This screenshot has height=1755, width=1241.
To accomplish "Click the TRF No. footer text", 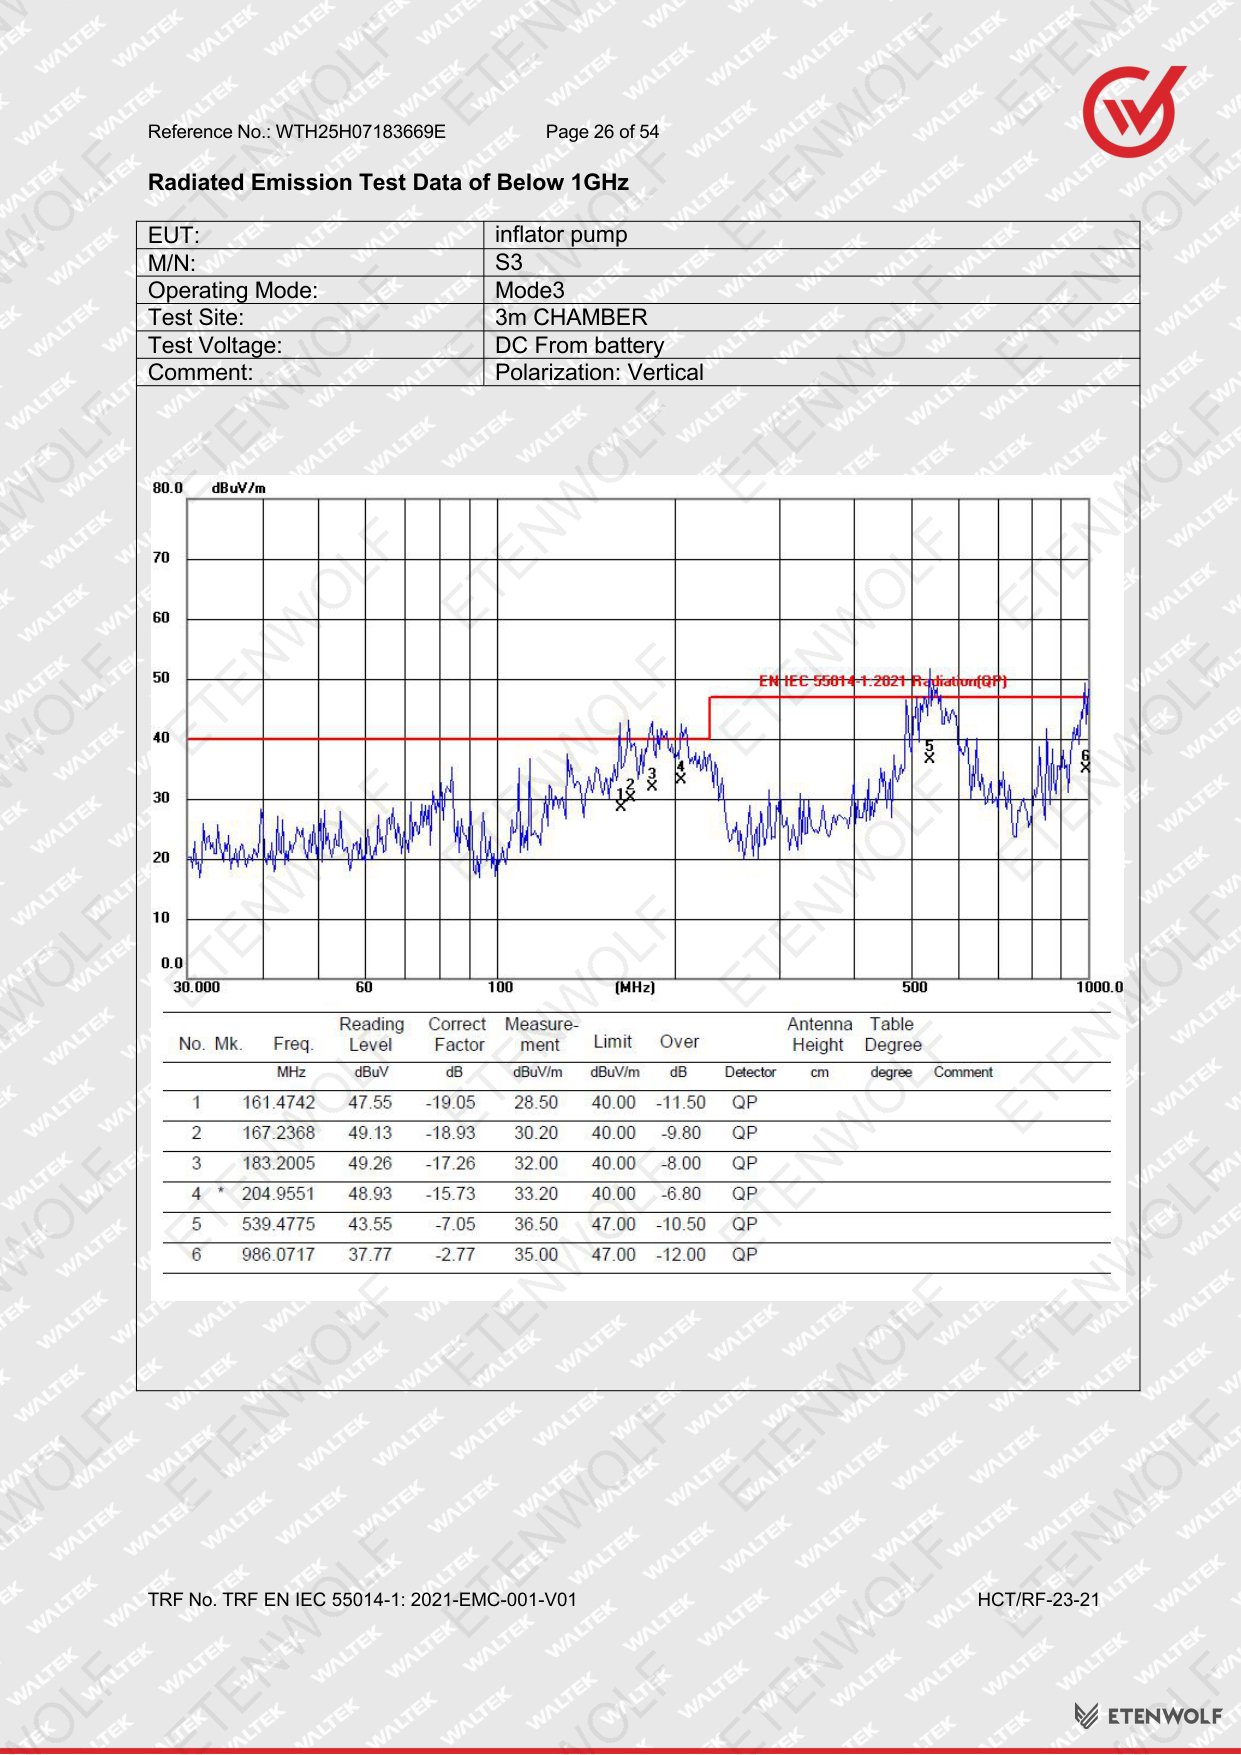I will click(362, 1600).
